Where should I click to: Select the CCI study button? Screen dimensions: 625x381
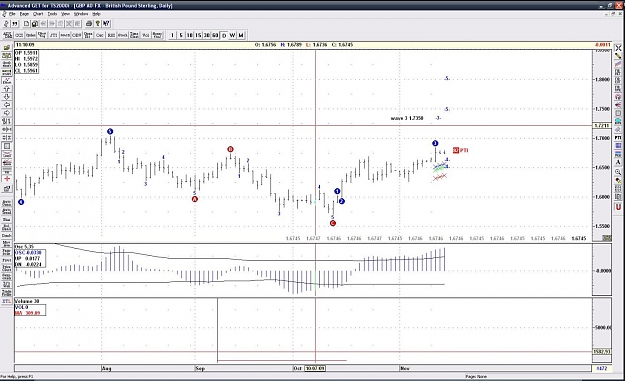pyautogui.click(x=19, y=35)
